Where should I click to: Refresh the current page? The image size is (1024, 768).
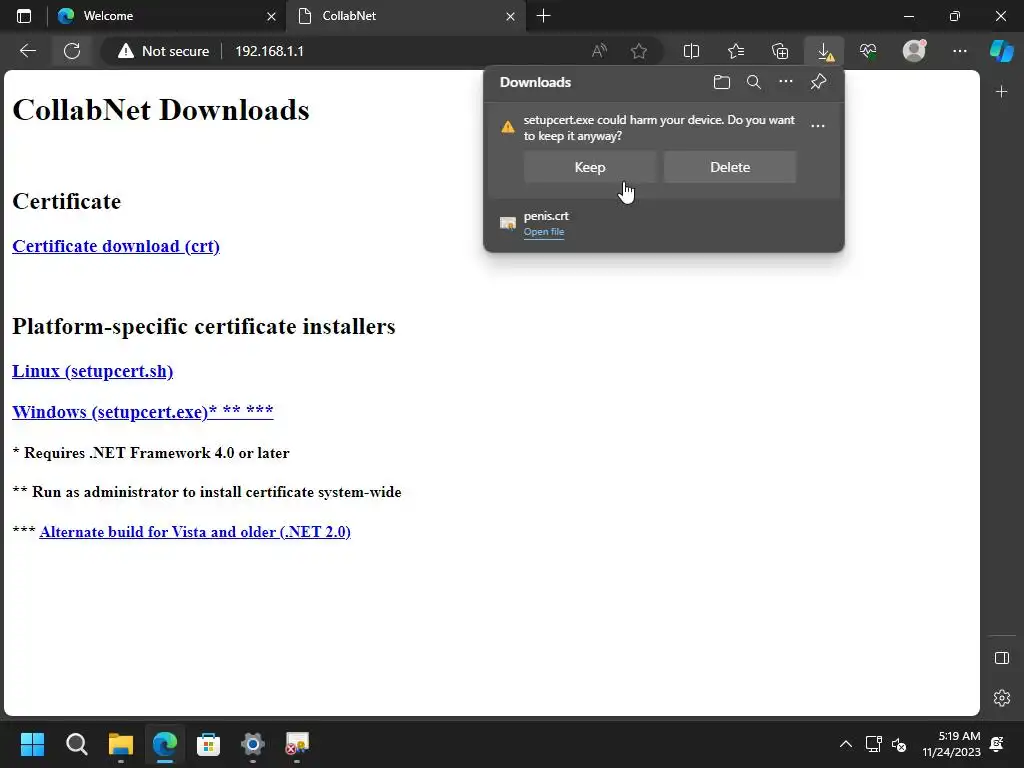click(72, 51)
